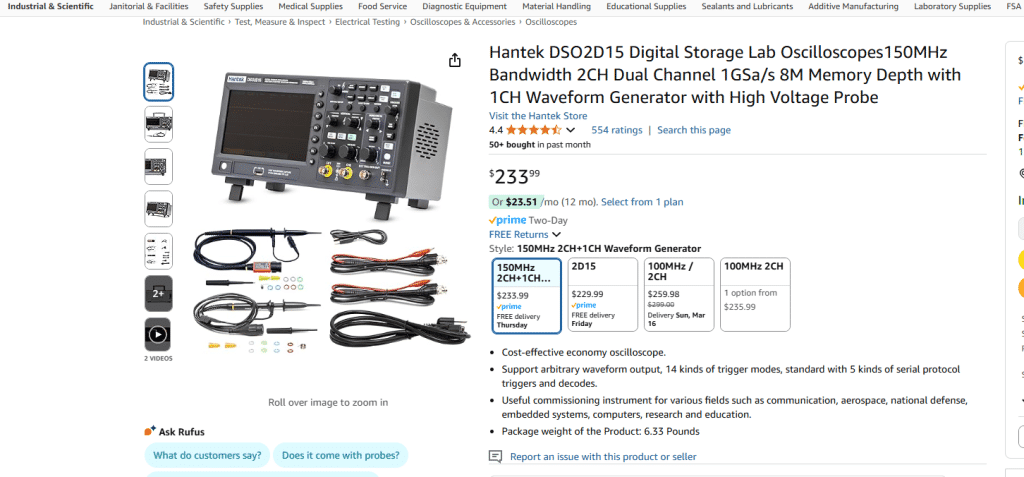1024x477 pixels.
Task: Click the 'What do customers say?' button
Action: [x=207, y=455]
